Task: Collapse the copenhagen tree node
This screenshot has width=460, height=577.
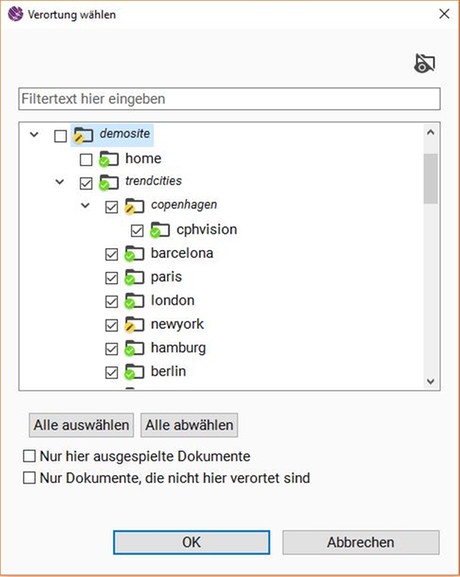Action: [85, 205]
